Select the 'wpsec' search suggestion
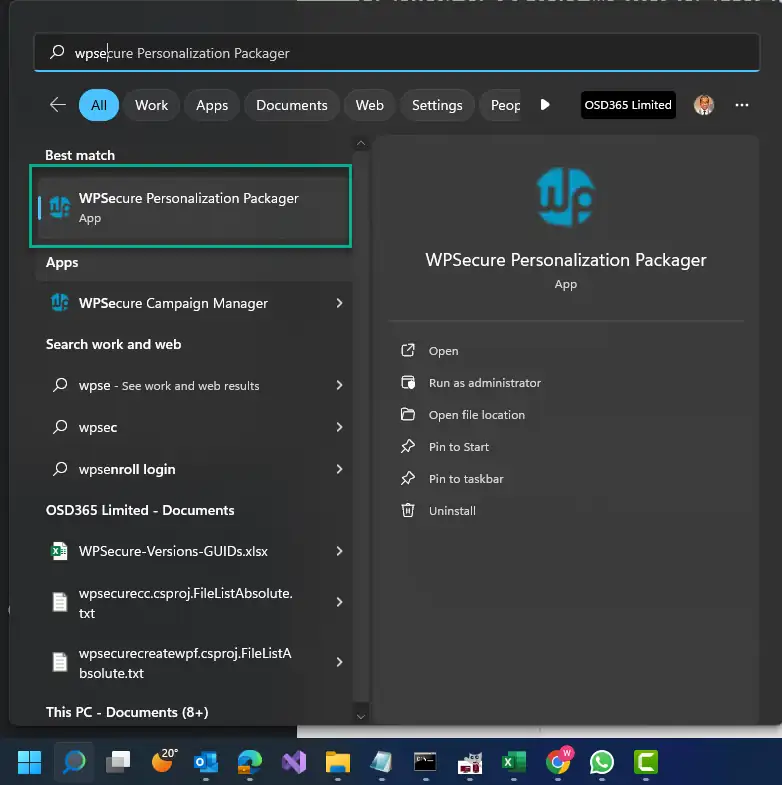This screenshot has width=782, height=785. 195,427
